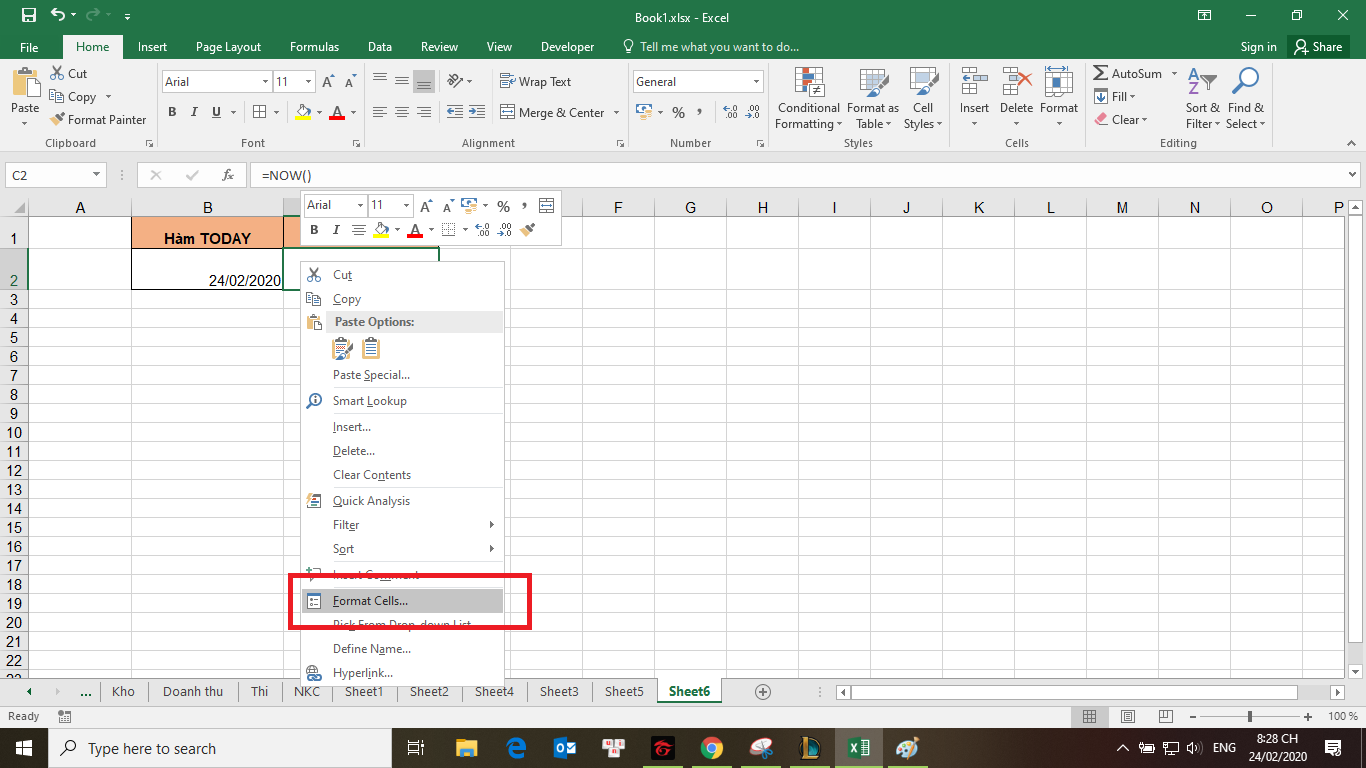Viewport: 1366px width, 768px height.
Task: Click the Save icon in title bar
Action: tap(28, 16)
